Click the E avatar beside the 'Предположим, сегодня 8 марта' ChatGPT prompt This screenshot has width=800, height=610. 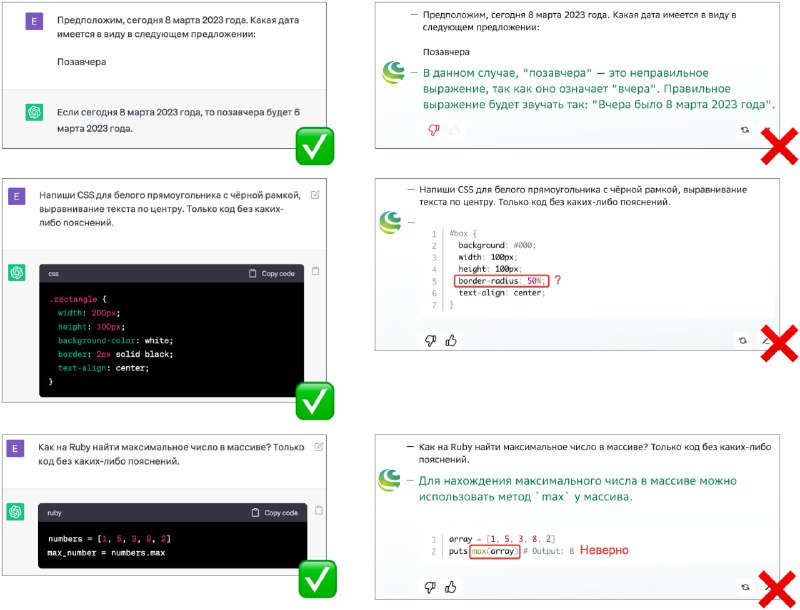click(x=34, y=21)
